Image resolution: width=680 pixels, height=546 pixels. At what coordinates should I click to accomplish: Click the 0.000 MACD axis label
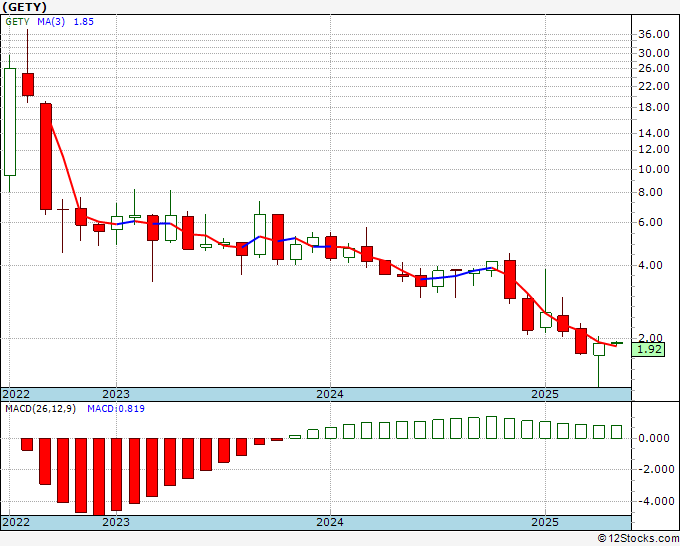[x=654, y=438]
